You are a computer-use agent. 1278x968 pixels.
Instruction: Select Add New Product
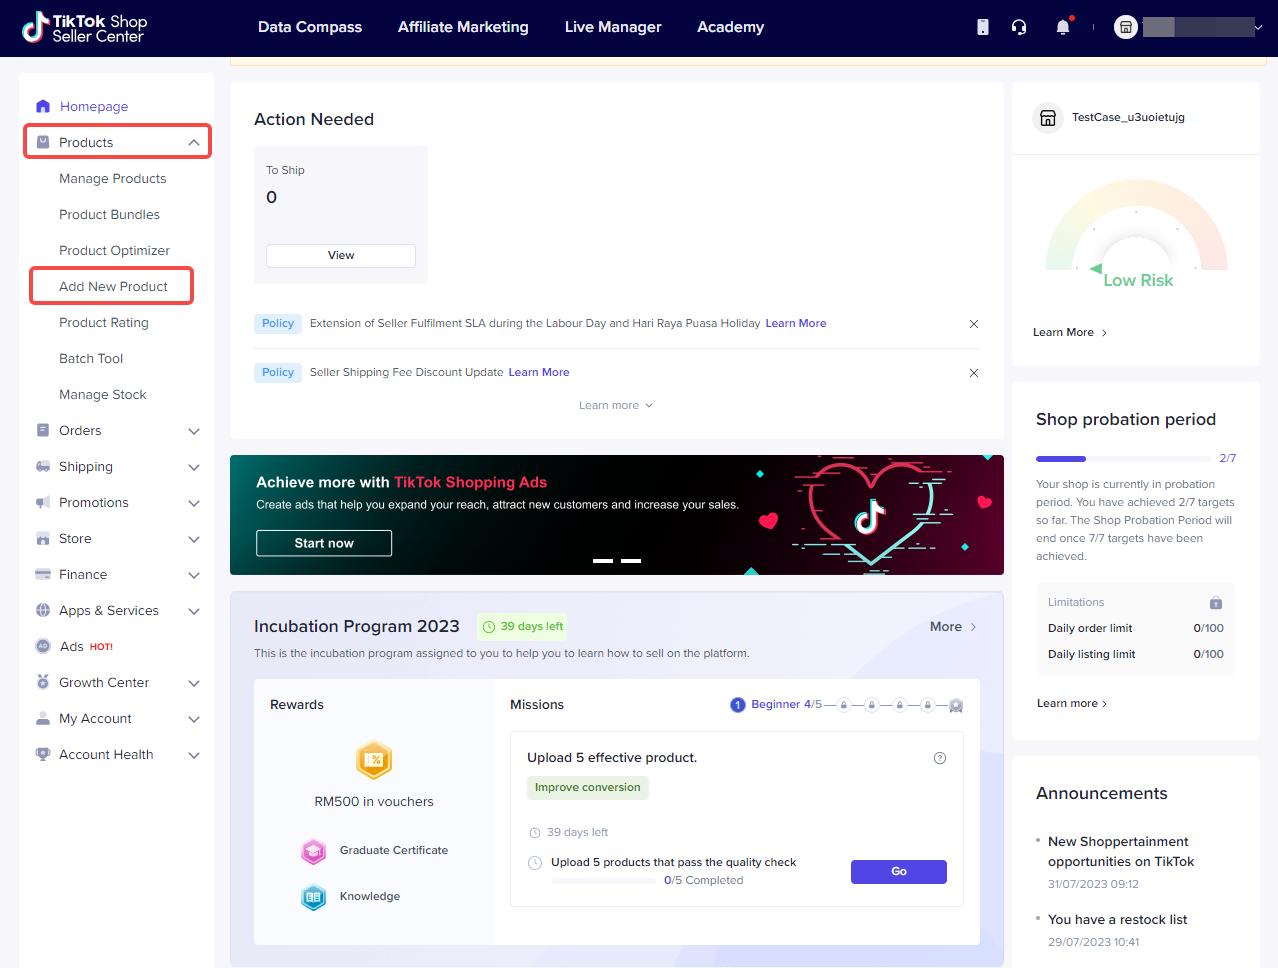(x=112, y=286)
